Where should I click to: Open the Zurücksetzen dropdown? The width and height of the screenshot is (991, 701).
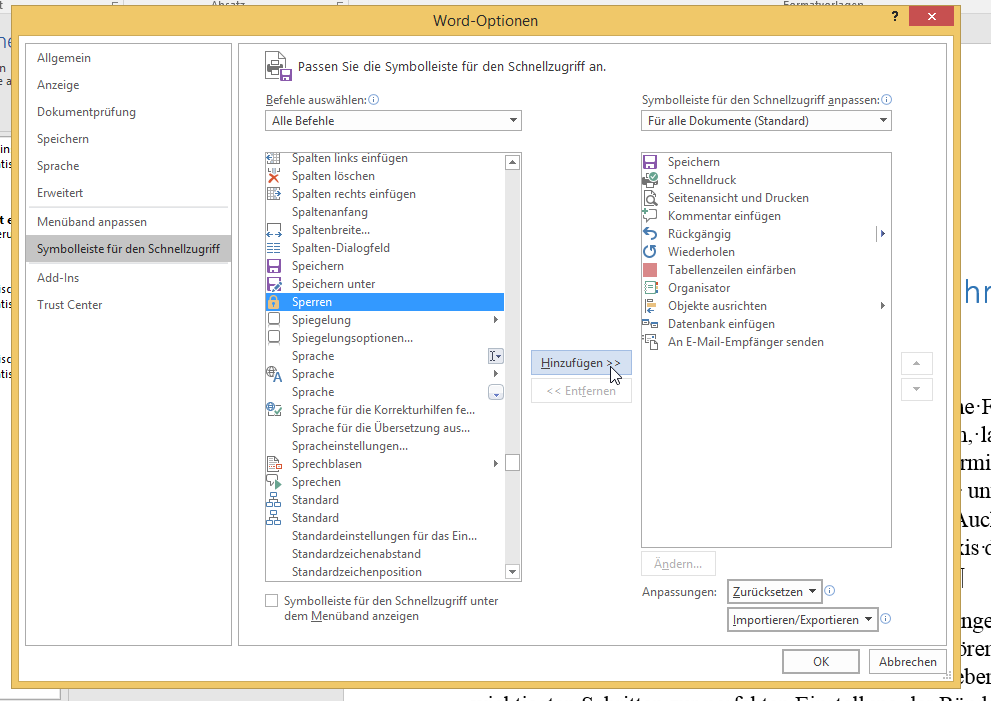[x=774, y=592]
